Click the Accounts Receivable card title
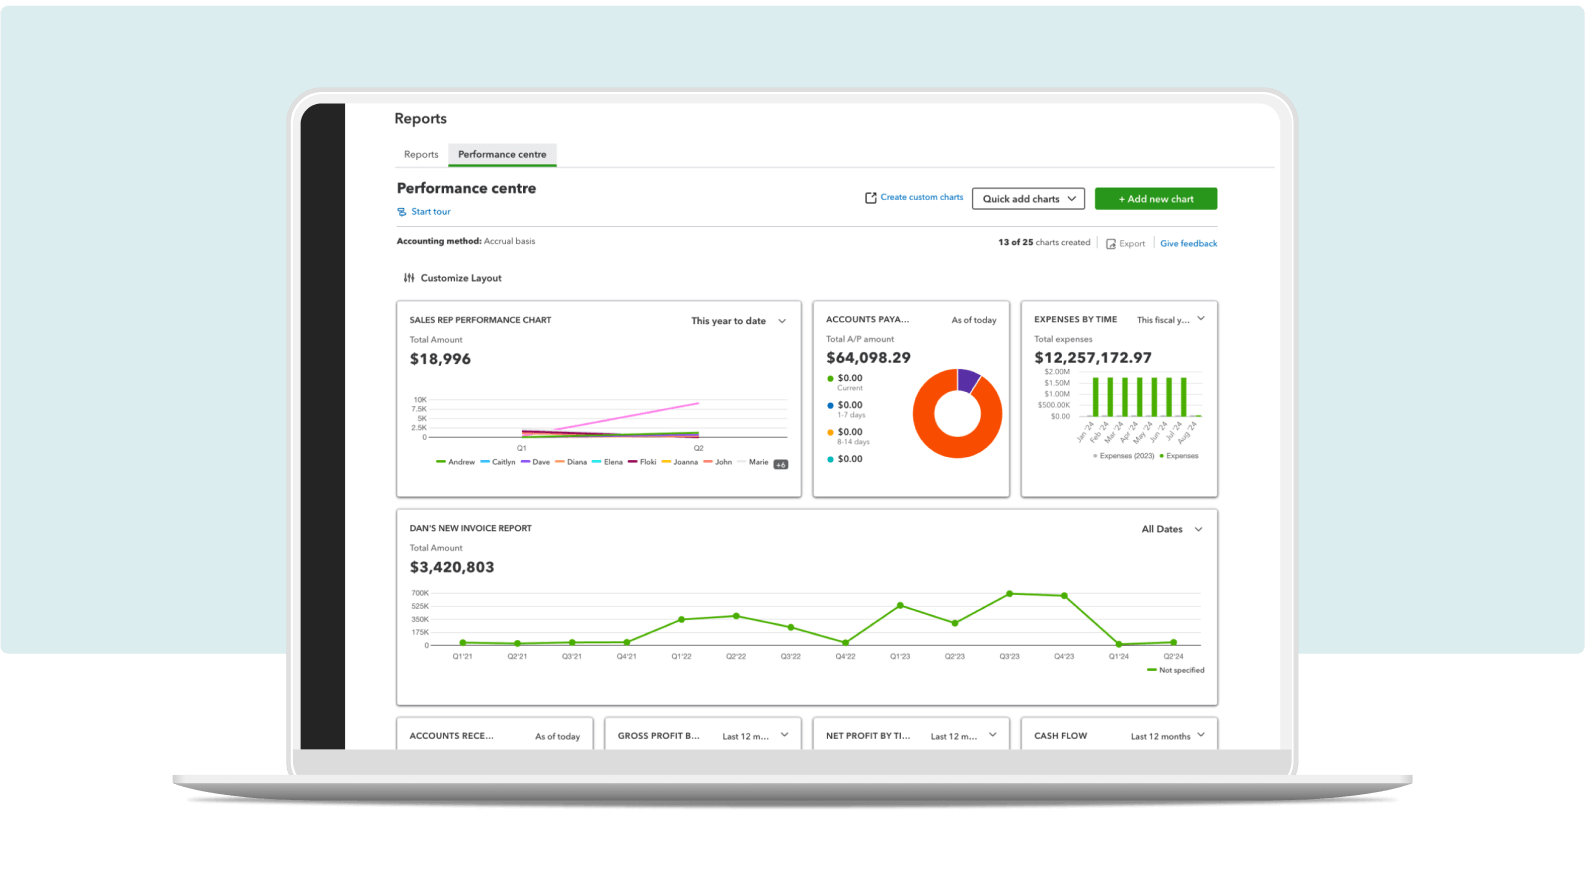 click(451, 736)
